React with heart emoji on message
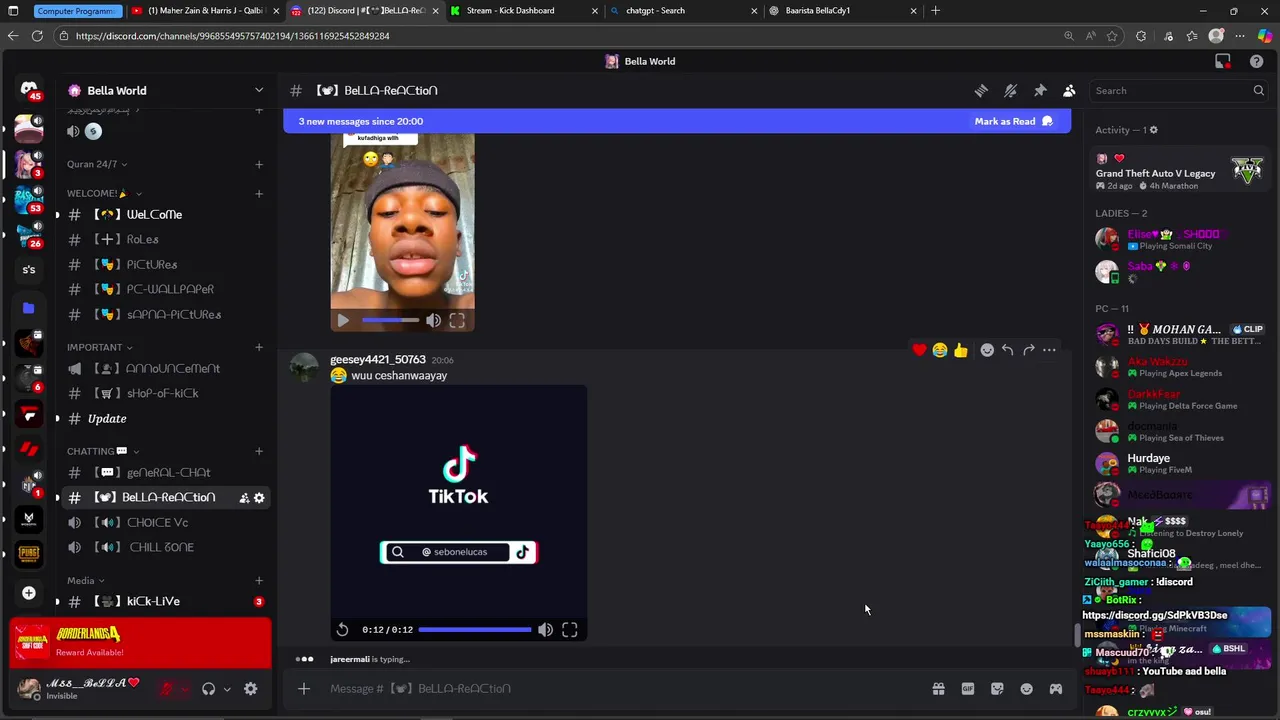 pos(919,350)
